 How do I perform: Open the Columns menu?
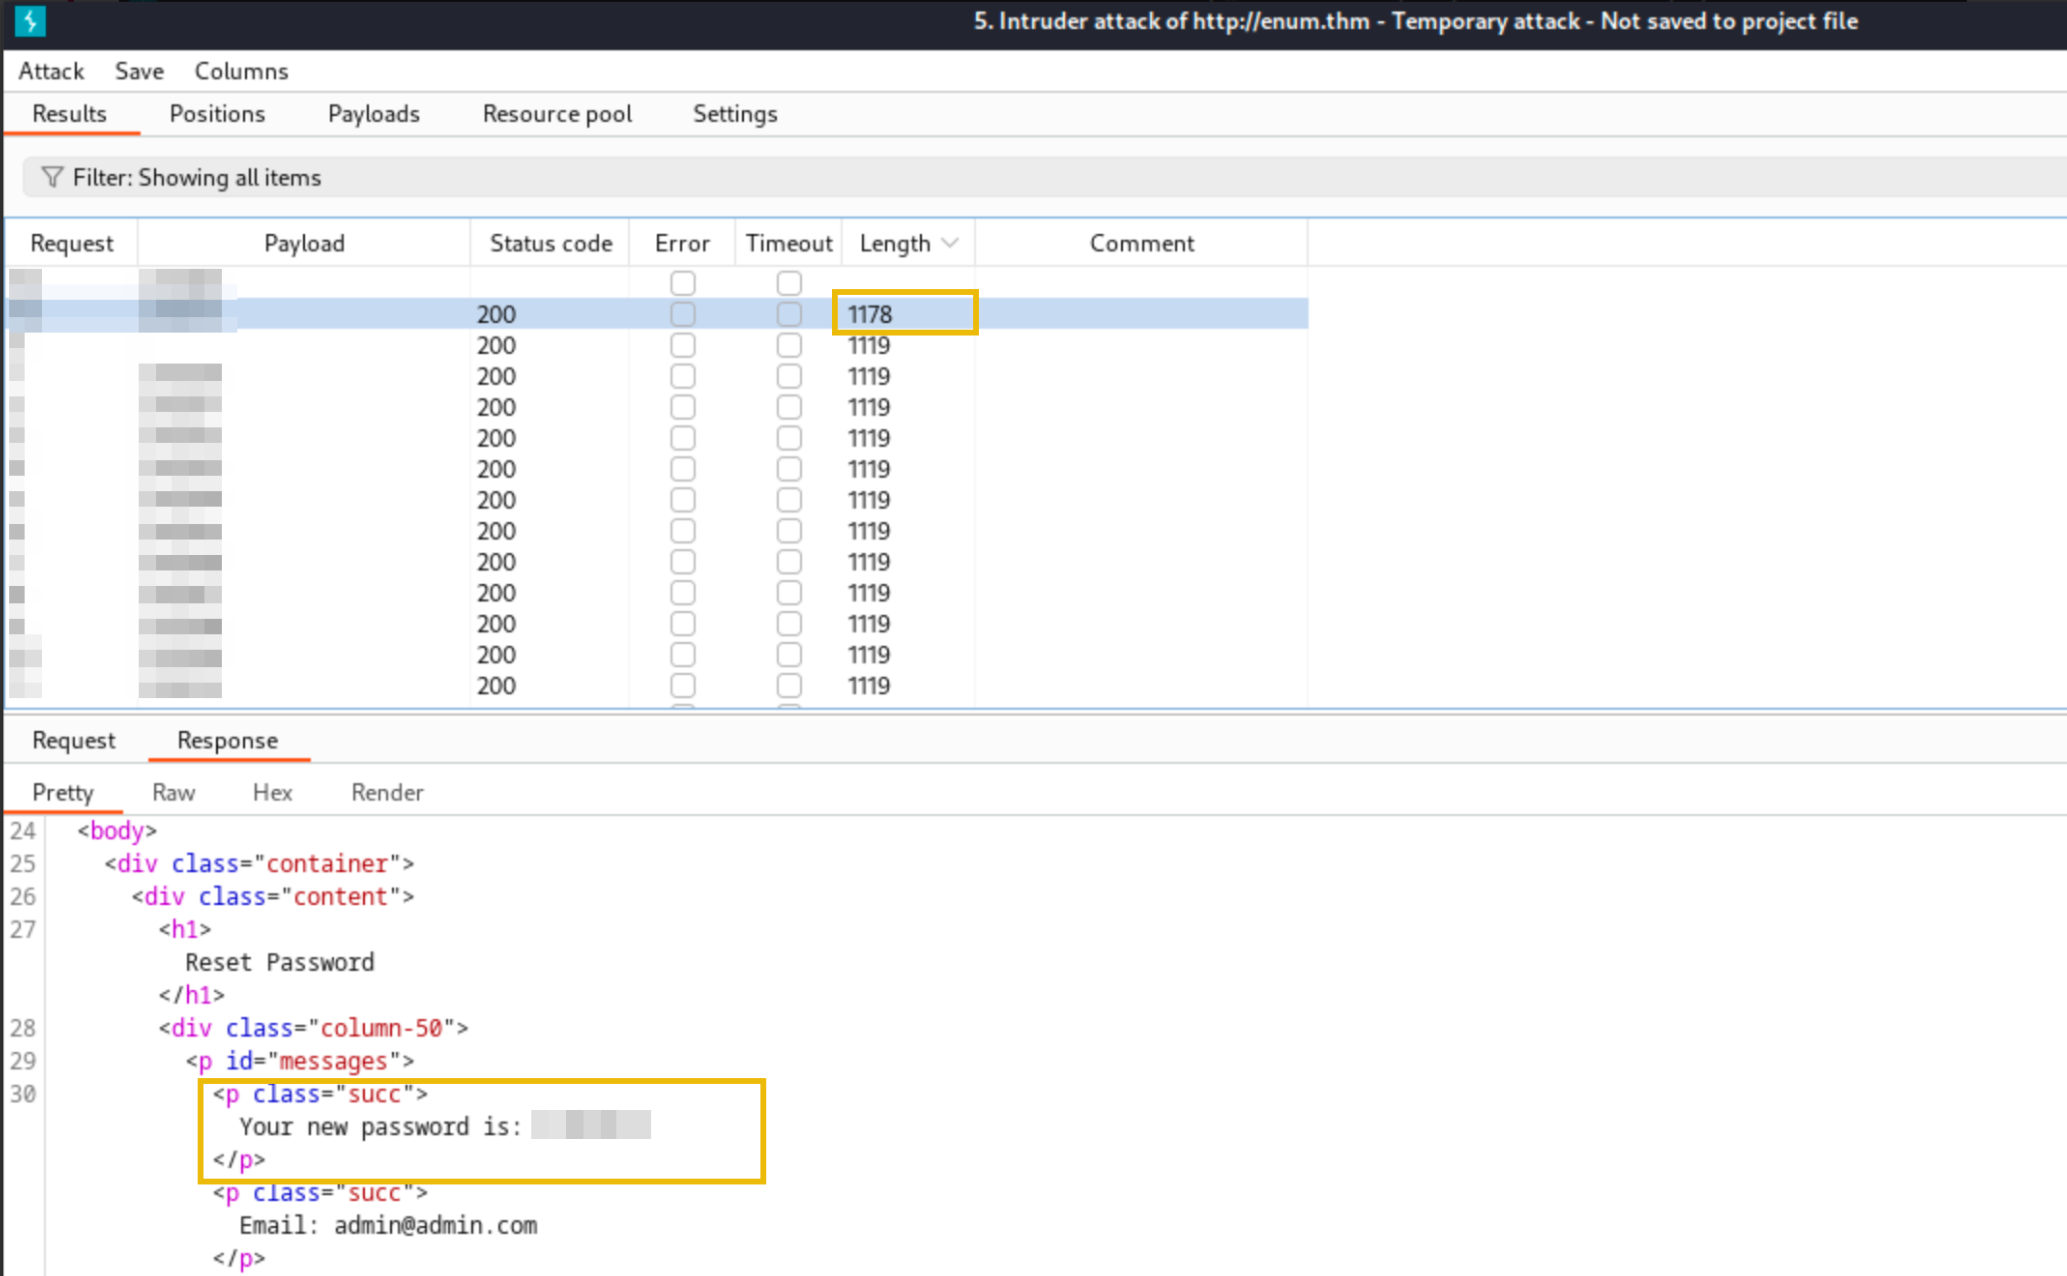241,71
